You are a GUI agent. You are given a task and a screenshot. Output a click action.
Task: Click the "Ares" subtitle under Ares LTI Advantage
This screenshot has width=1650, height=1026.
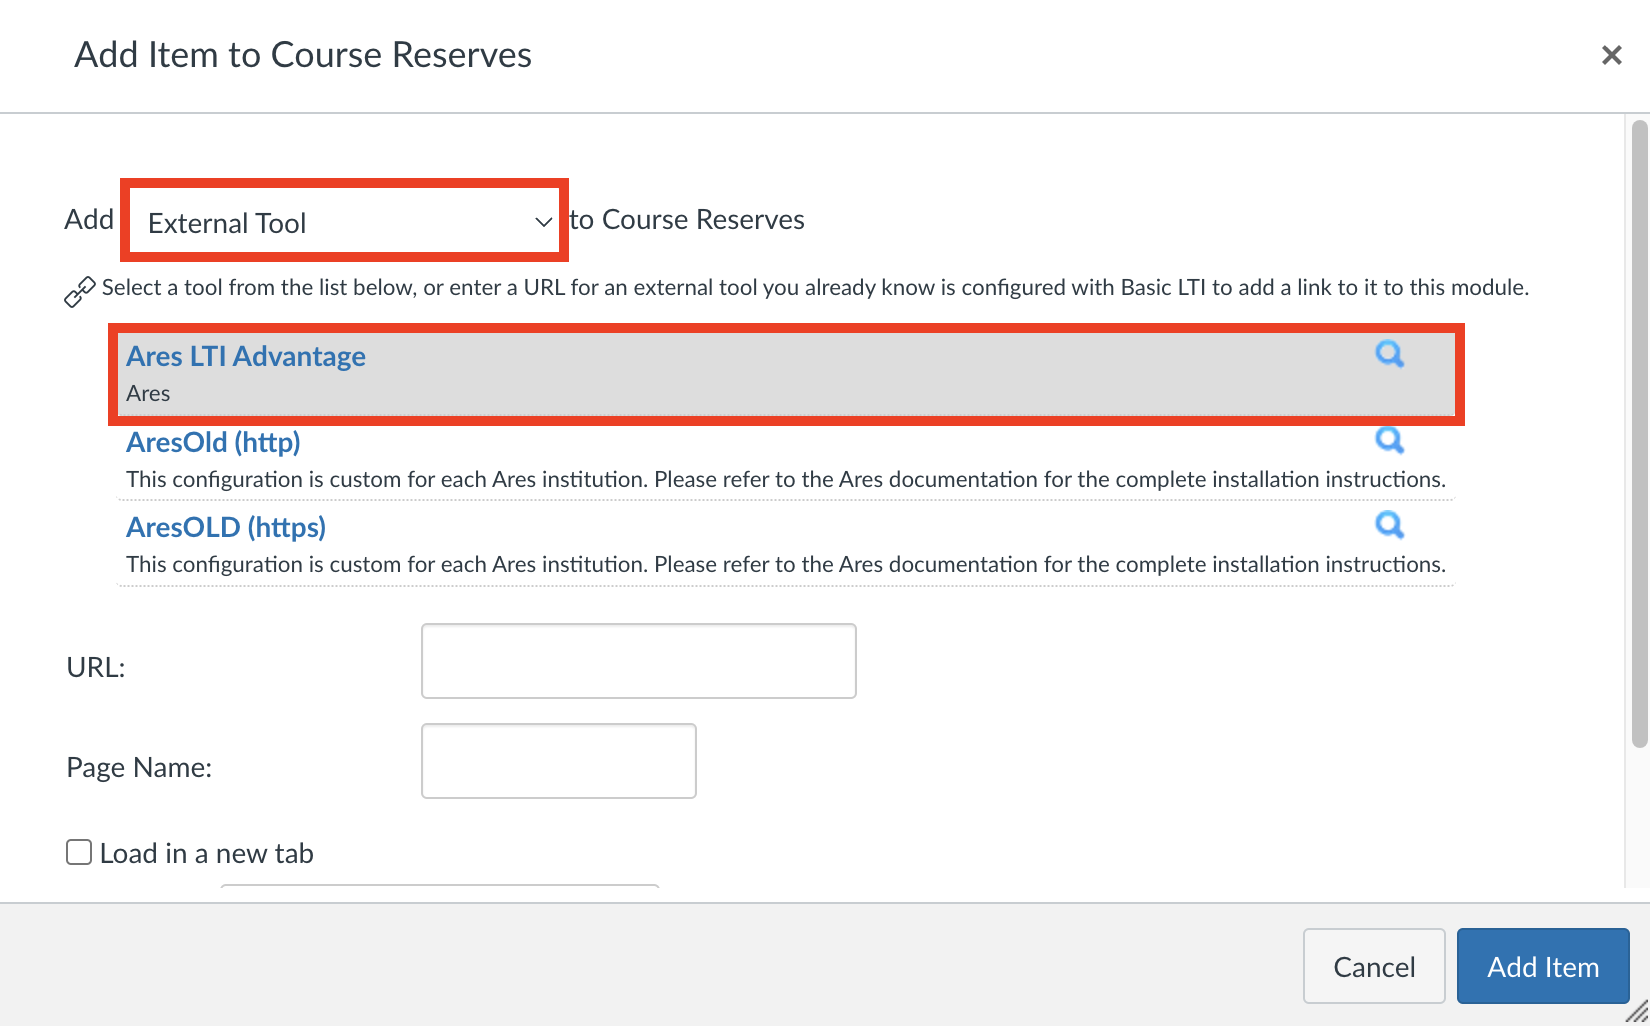[x=148, y=394]
